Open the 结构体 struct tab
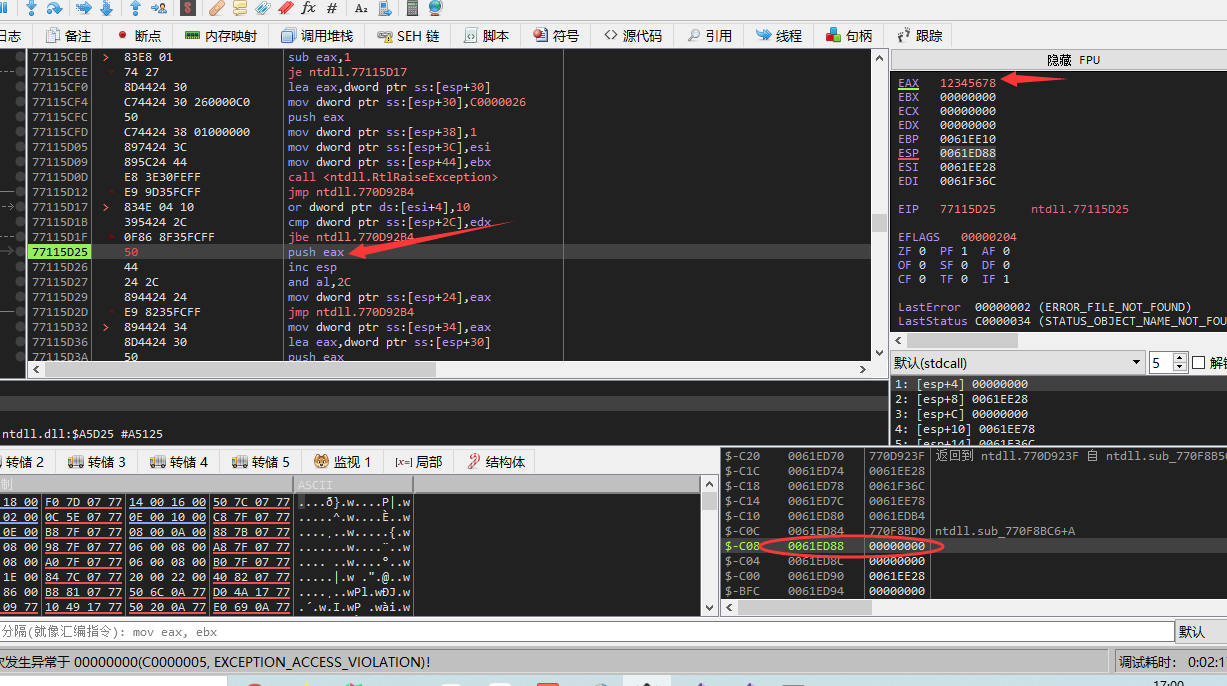This screenshot has width=1227, height=686. pos(495,462)
